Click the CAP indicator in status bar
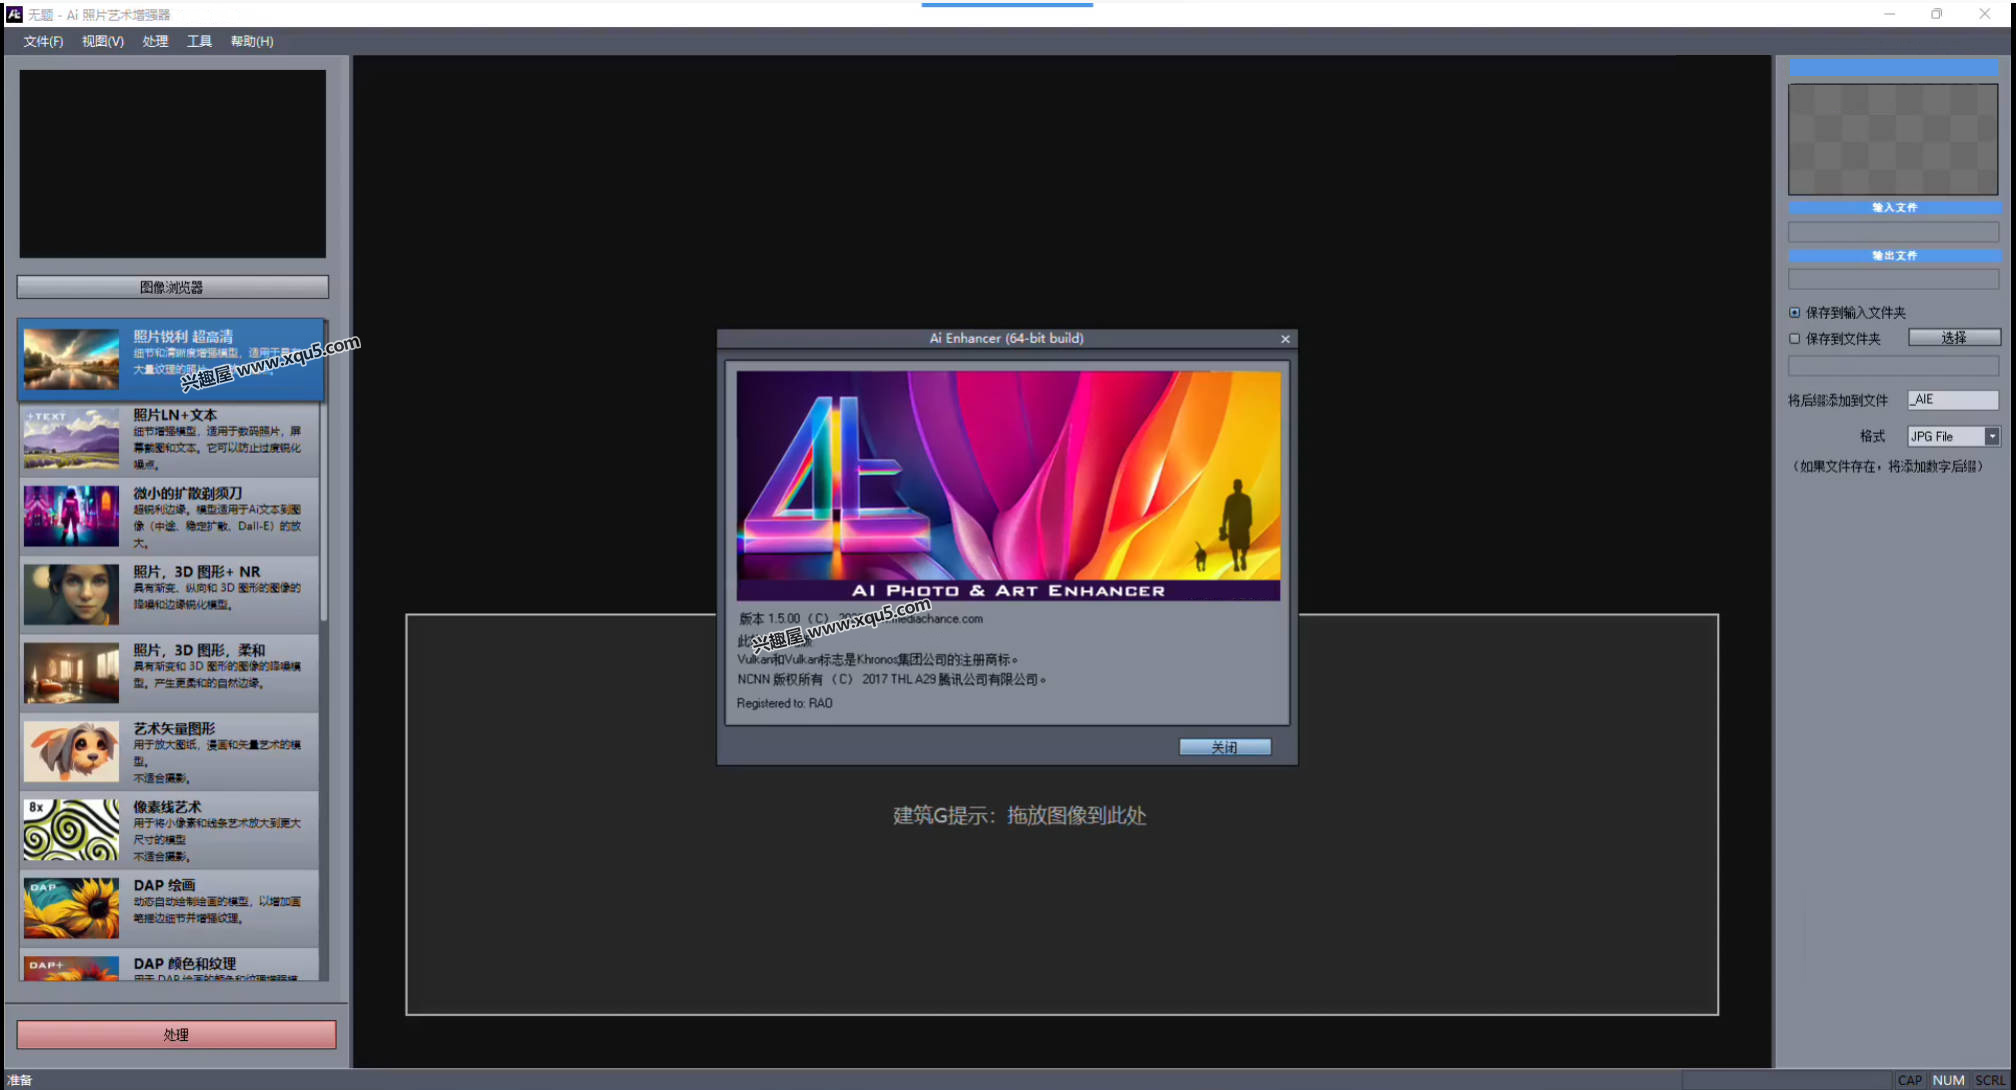 coord(1910,1080)
